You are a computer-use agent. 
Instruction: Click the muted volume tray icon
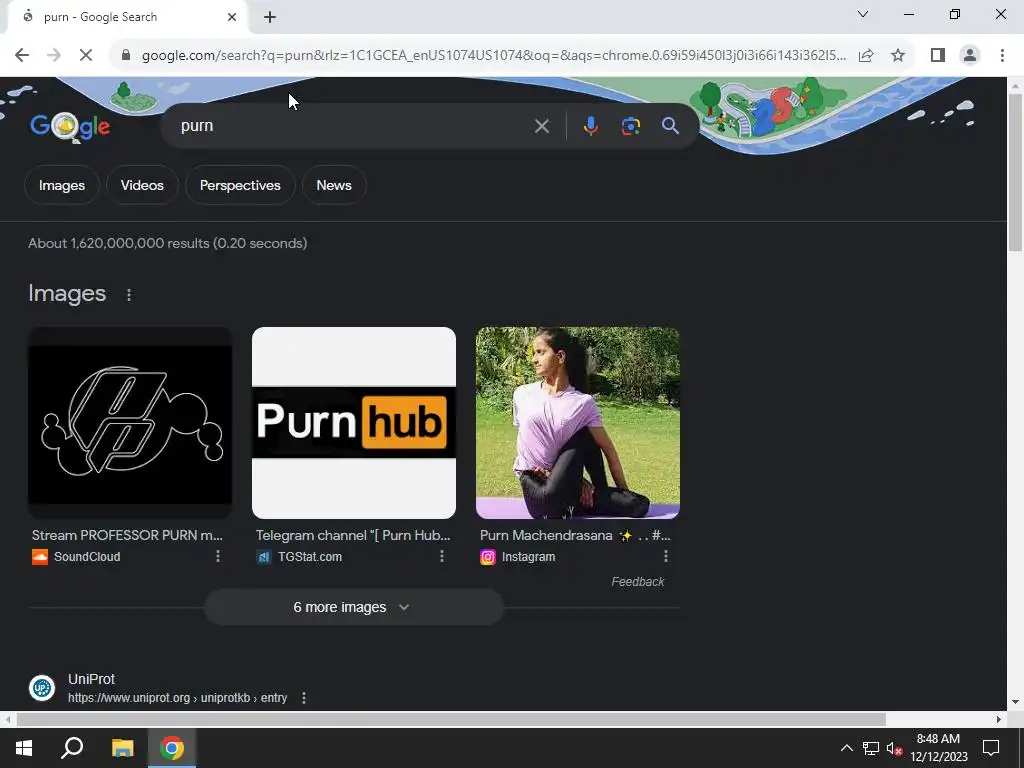coord(894,748)
